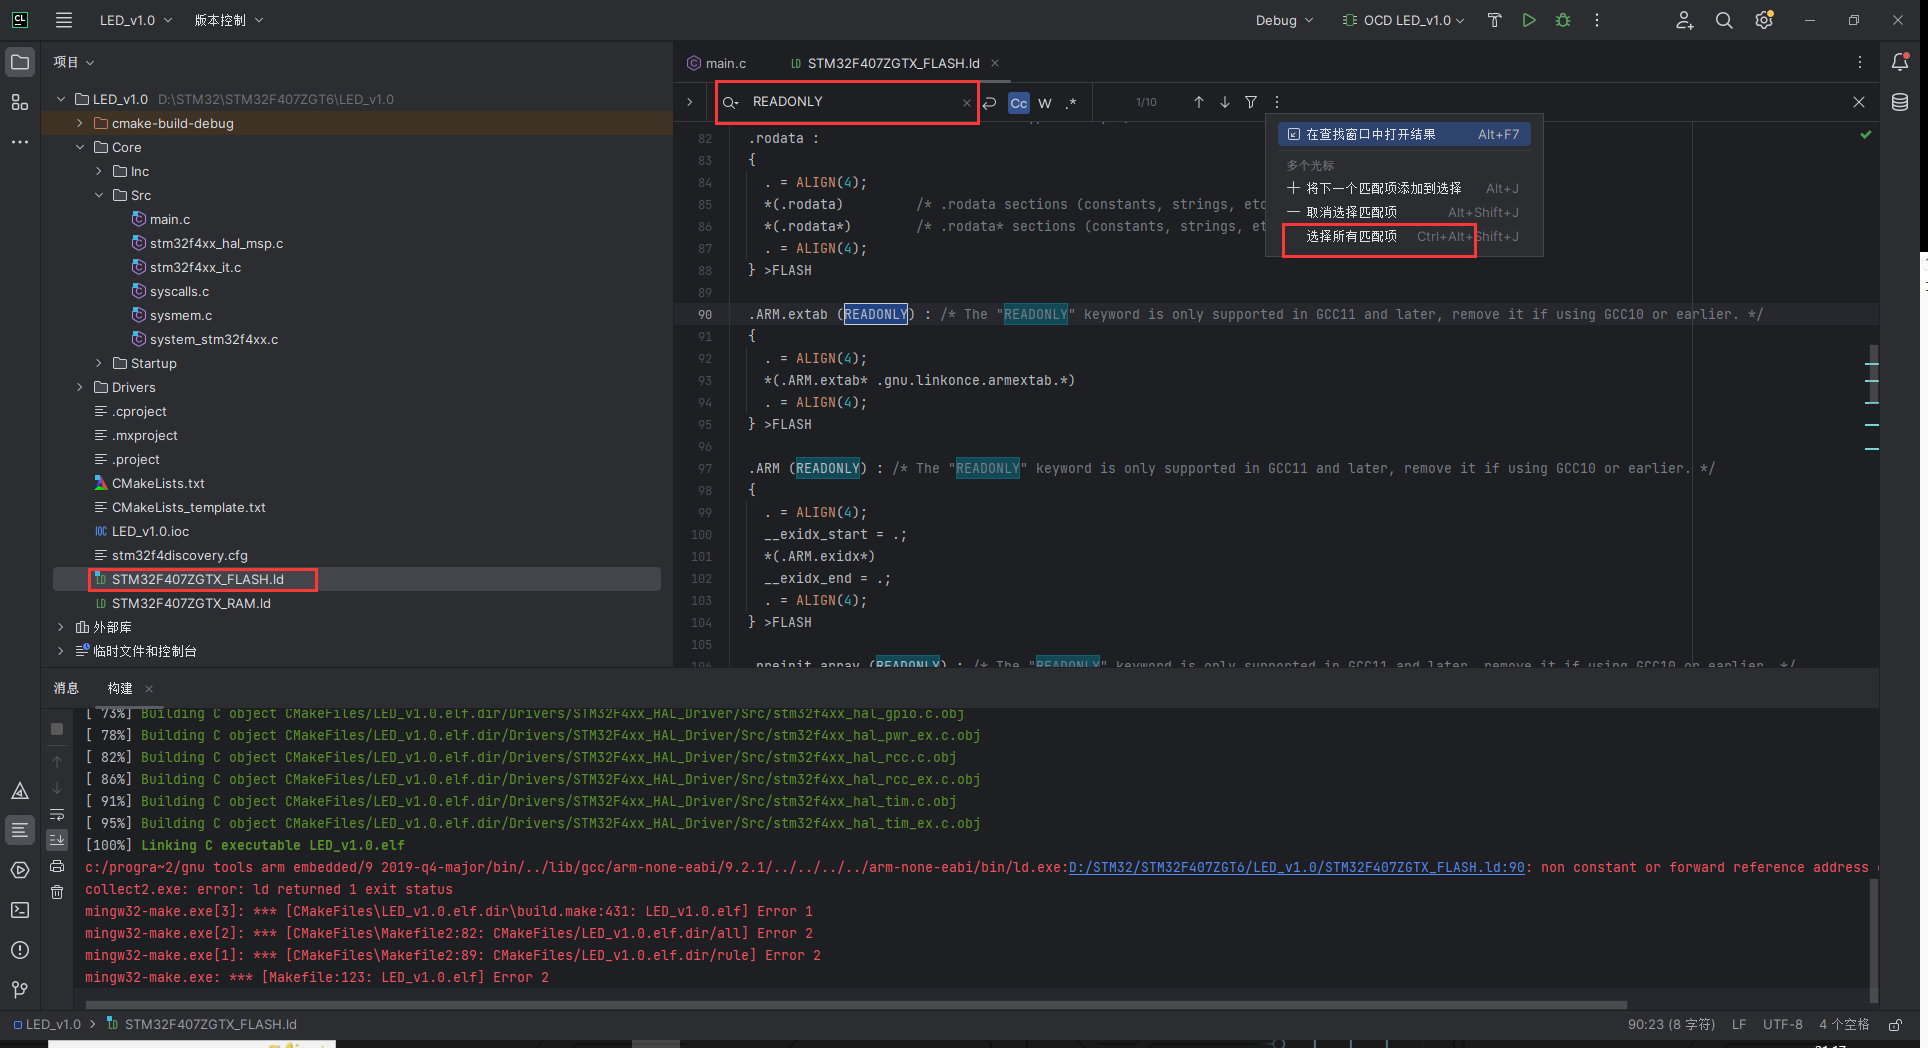Viewport: 1928px width, 1048px height.
Task: Toggle scroll to end of output
Action: pos(57,840)
